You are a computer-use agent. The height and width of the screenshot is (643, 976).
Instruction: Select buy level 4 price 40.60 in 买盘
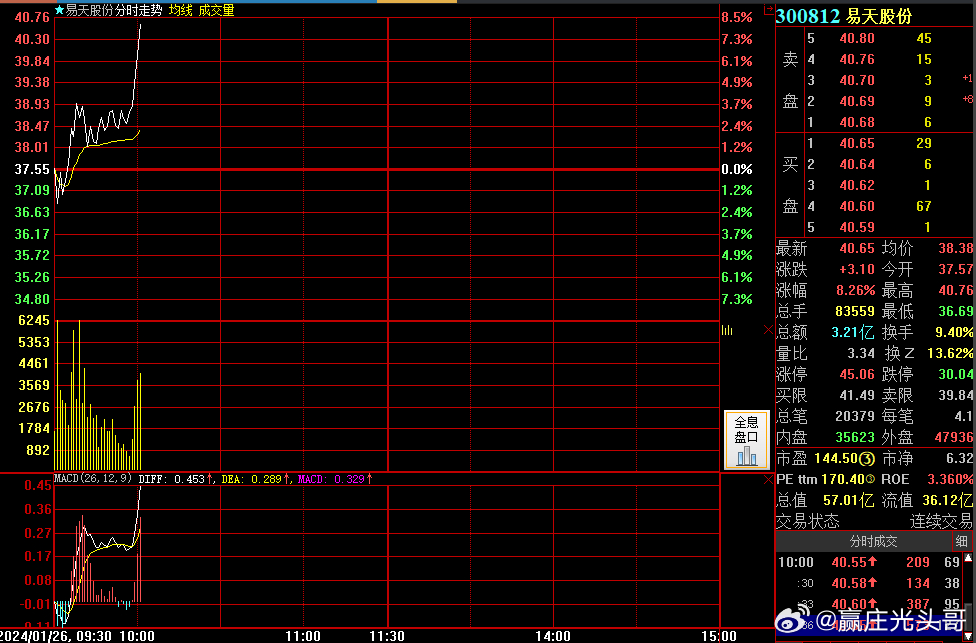point(856,206)
